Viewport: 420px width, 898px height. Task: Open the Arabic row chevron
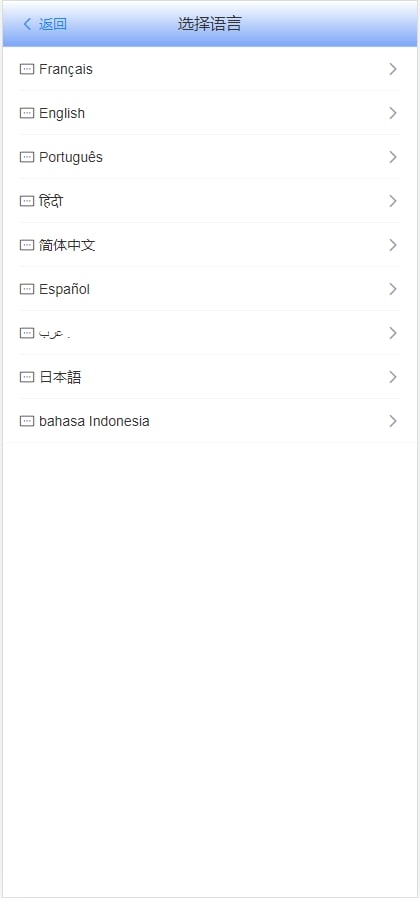pos(392,333)
